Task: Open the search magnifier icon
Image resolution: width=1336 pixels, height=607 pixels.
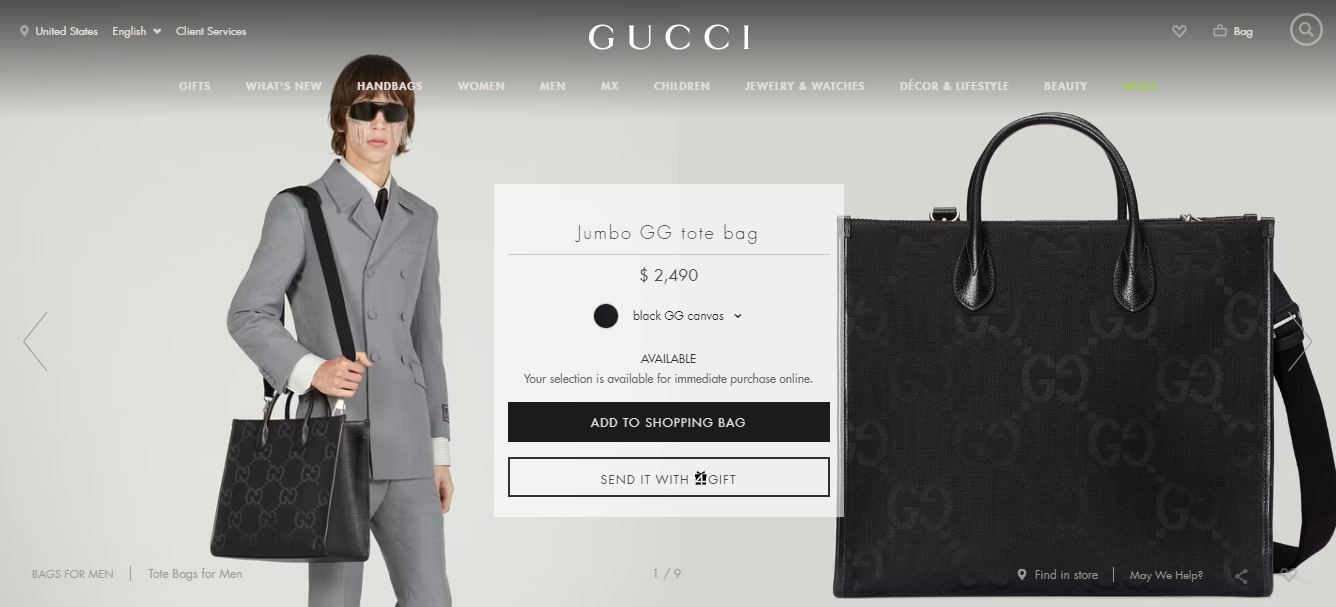Action: [x=1306, y=30]
